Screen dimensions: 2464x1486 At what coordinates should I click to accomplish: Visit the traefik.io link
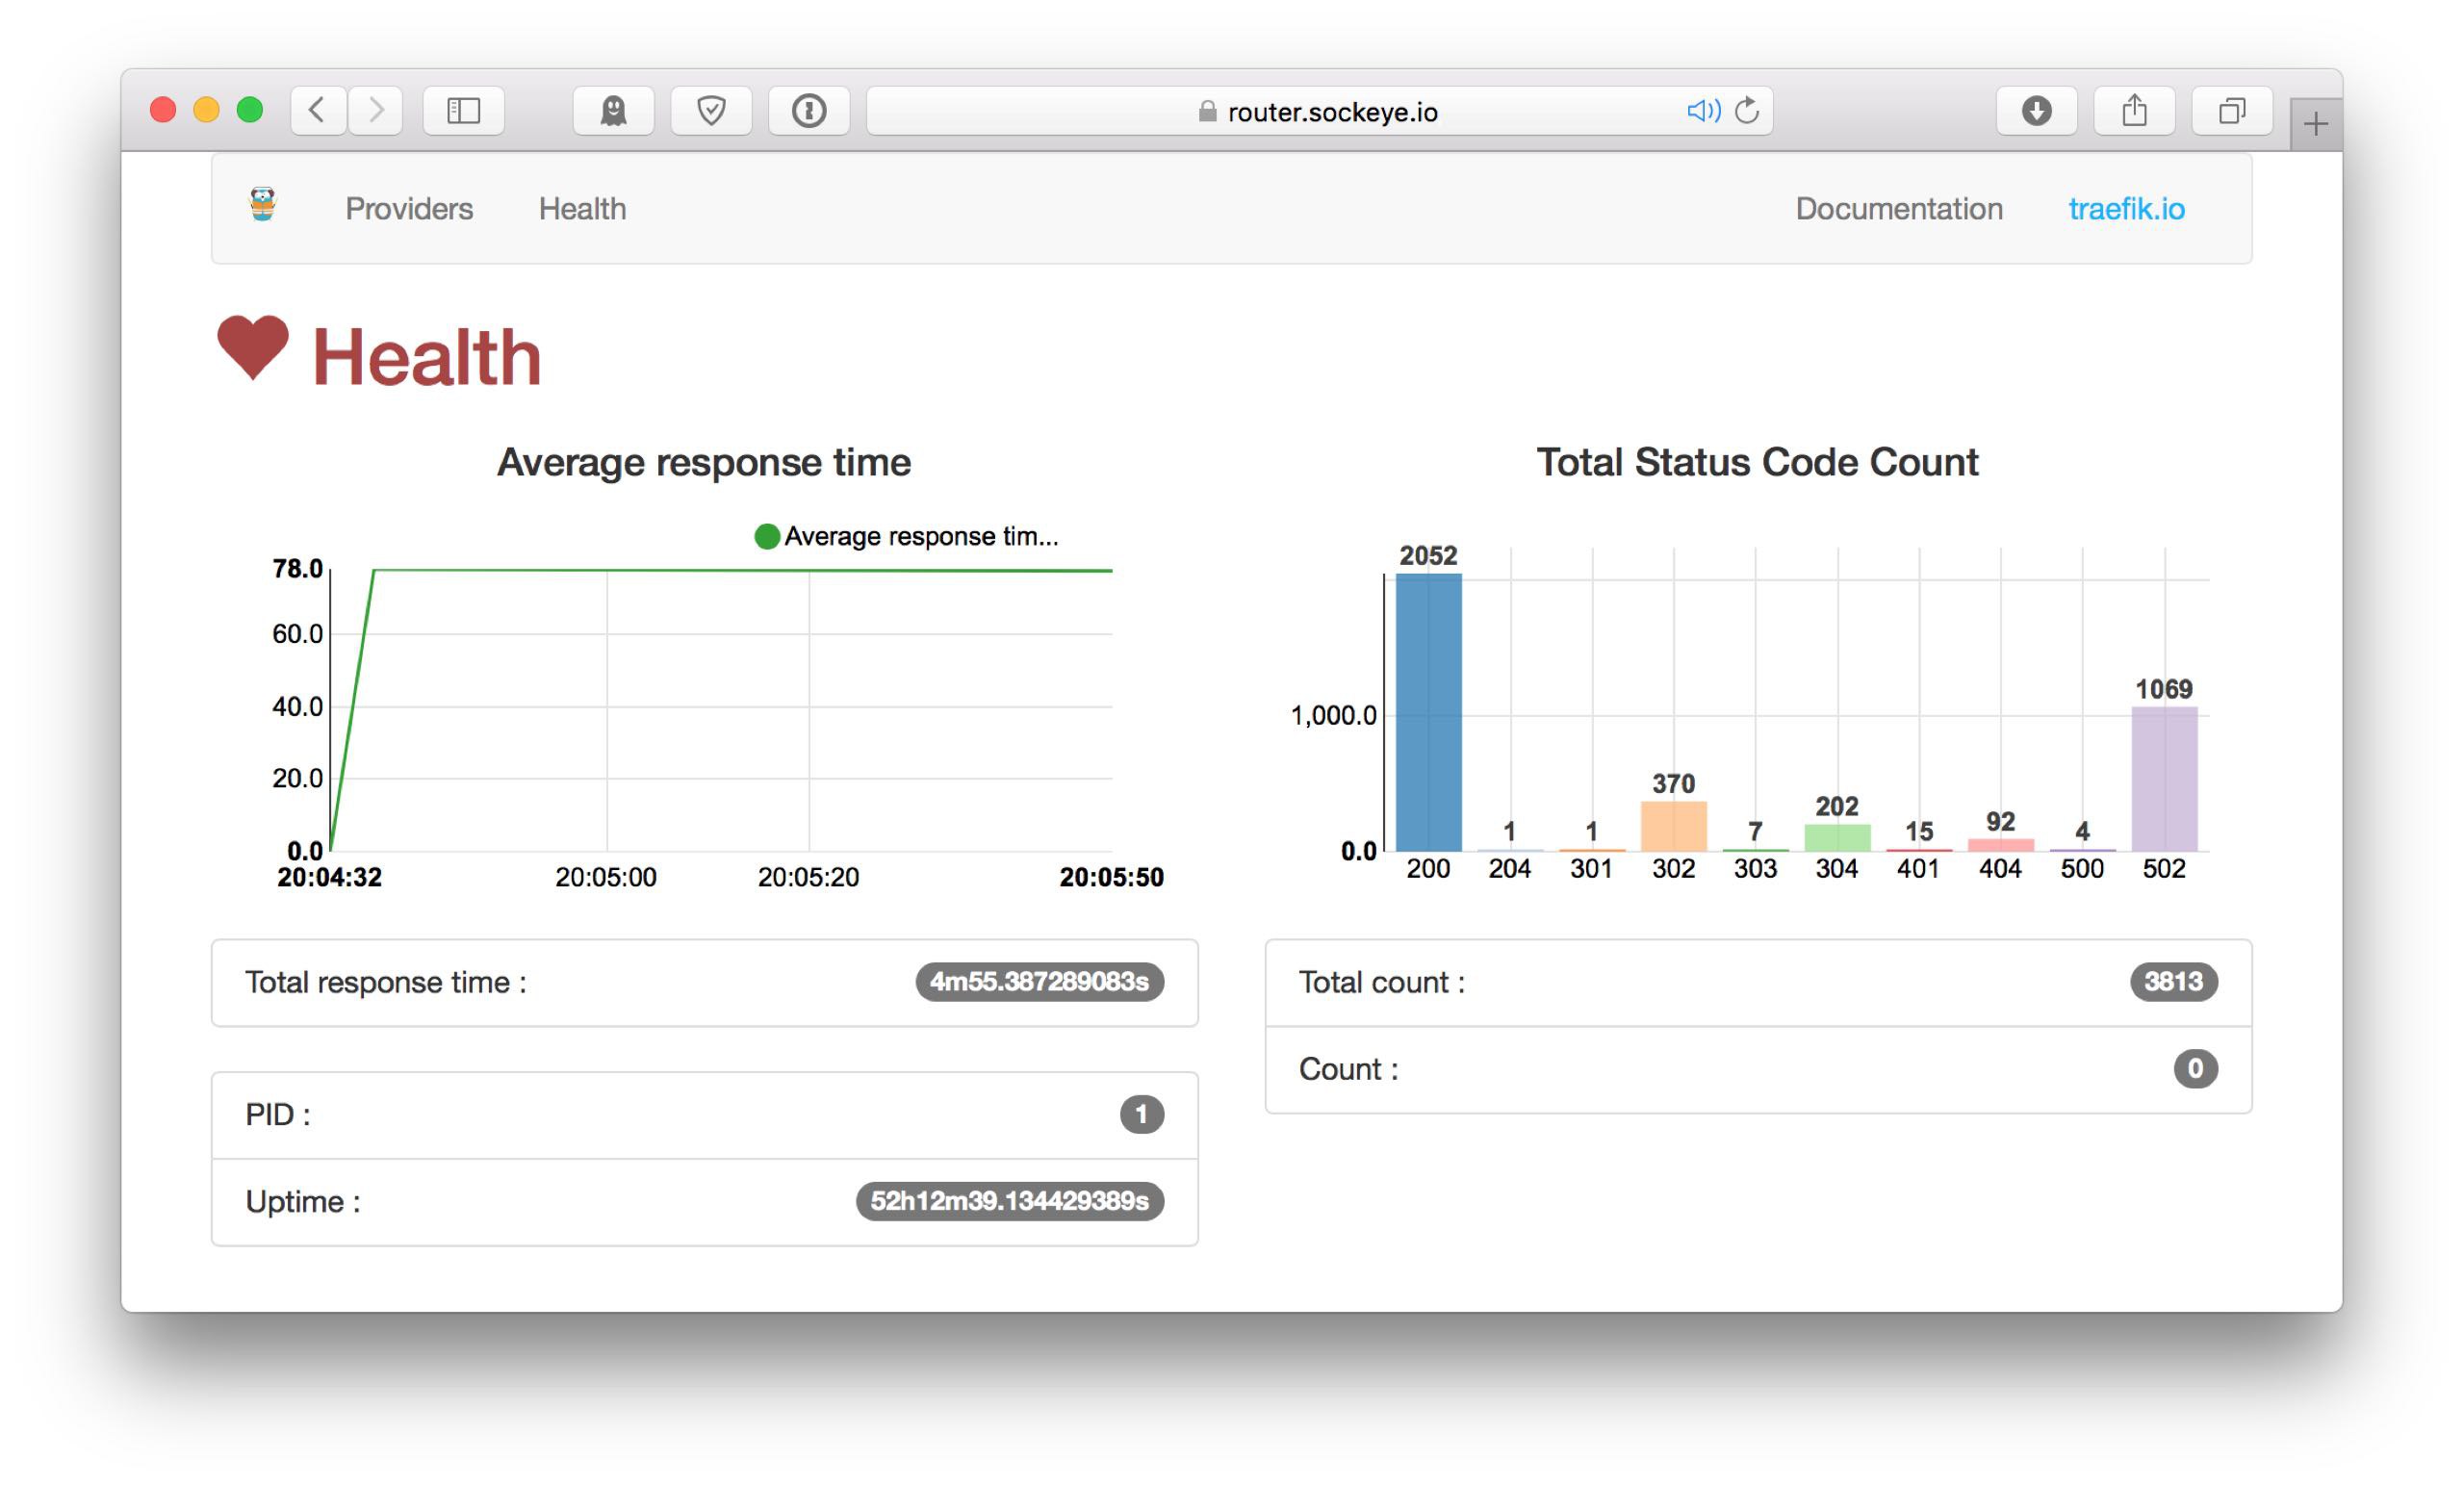[2126, 209]
